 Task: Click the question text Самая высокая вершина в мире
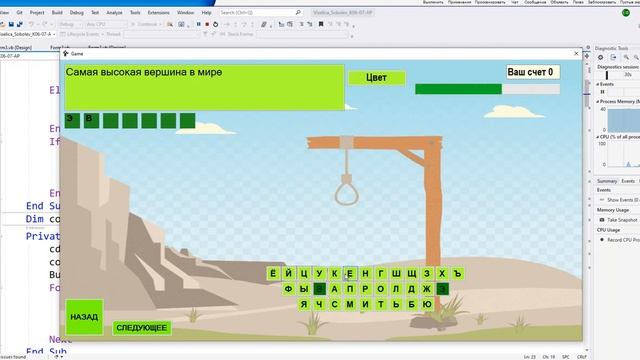(144, 72)
